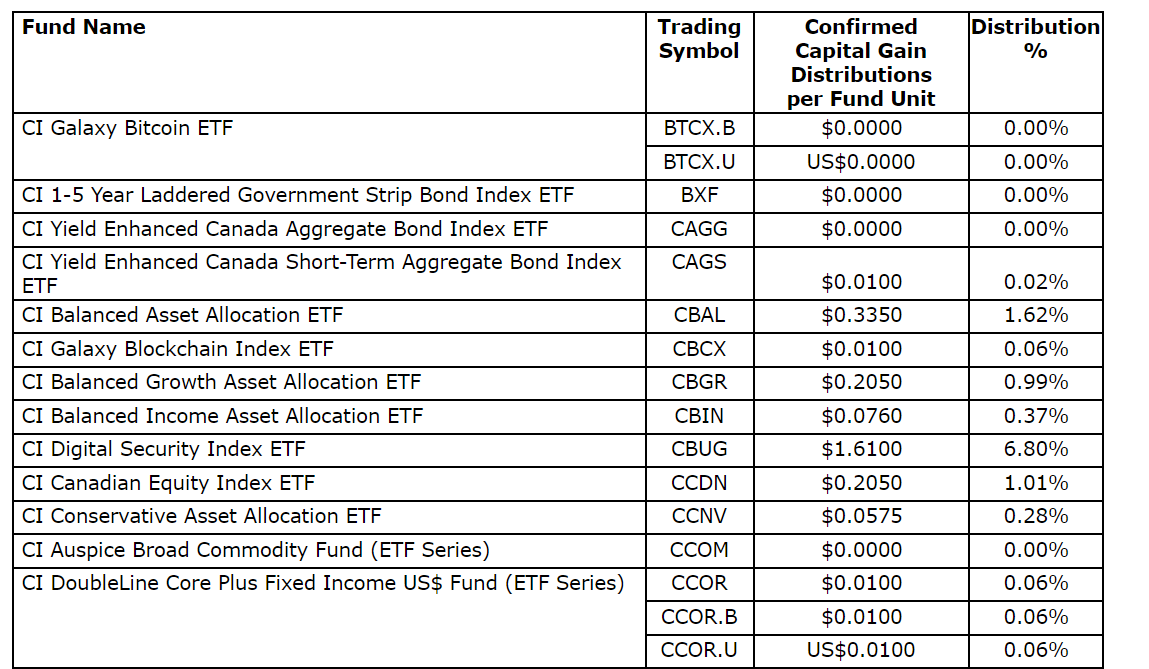This screenshot has height=669, width=1149.
Task: Select the 0.37% distribution value
Action: pyautogui.click(x=1035, y=416)
